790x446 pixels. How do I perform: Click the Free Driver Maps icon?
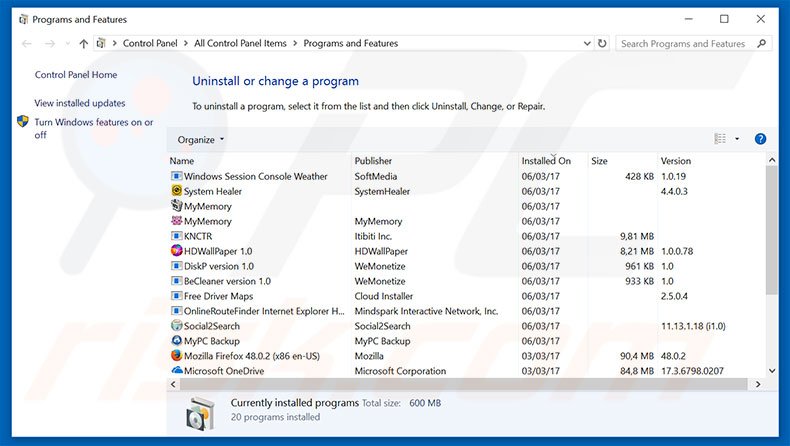coord(176,296)
